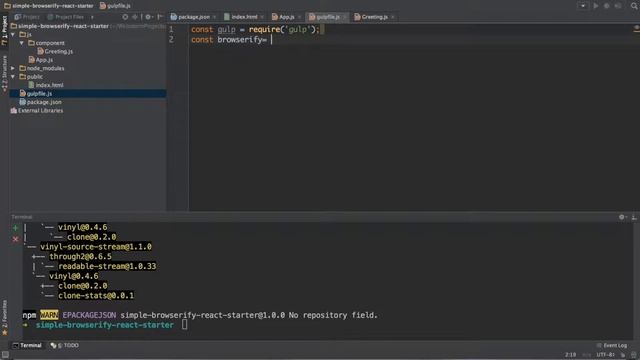Collapse the component folder arrow

[22, 43]
